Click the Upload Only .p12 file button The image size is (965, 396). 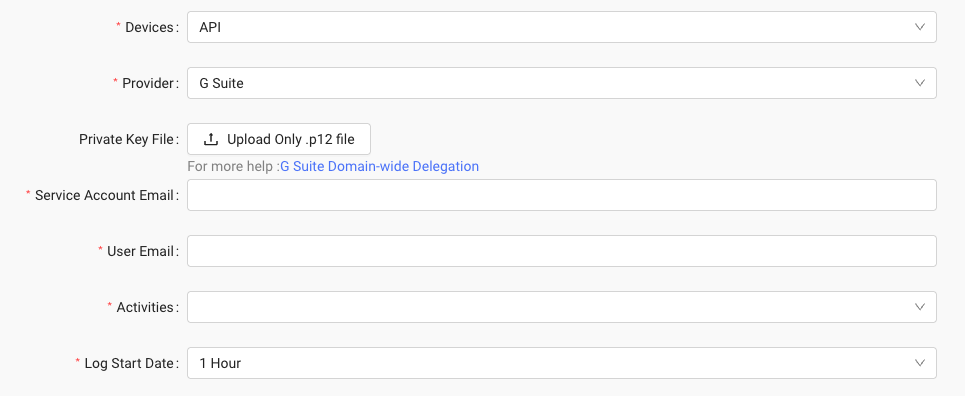[x=279, y=139]
